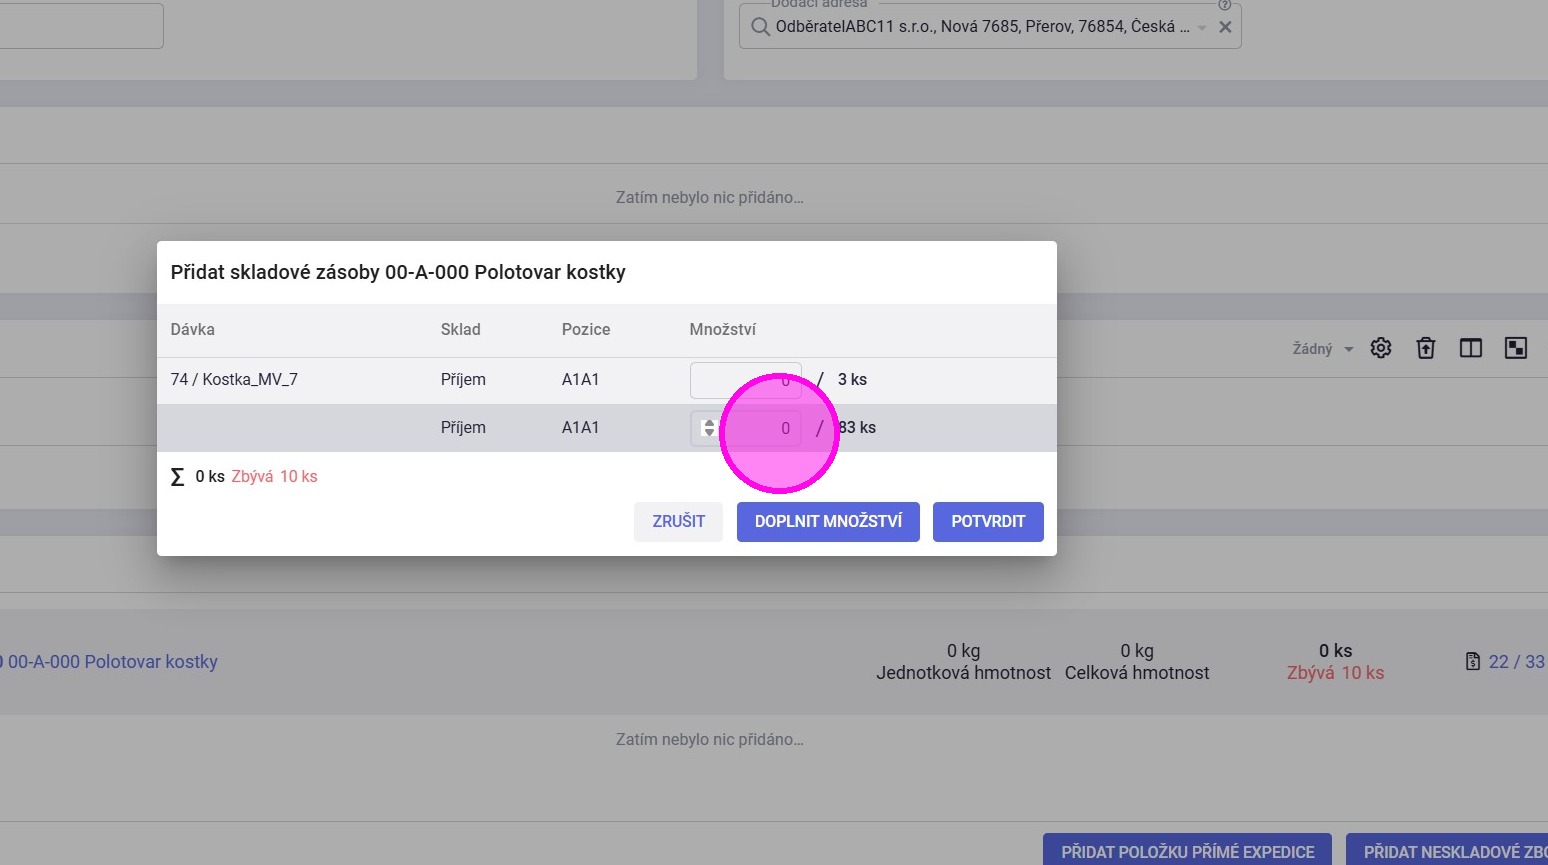The width and height of the screenshot is (1548, 865).
Task: Open the 22 / 33 link
Action: pyautogui.click(x=1516, y=662)
